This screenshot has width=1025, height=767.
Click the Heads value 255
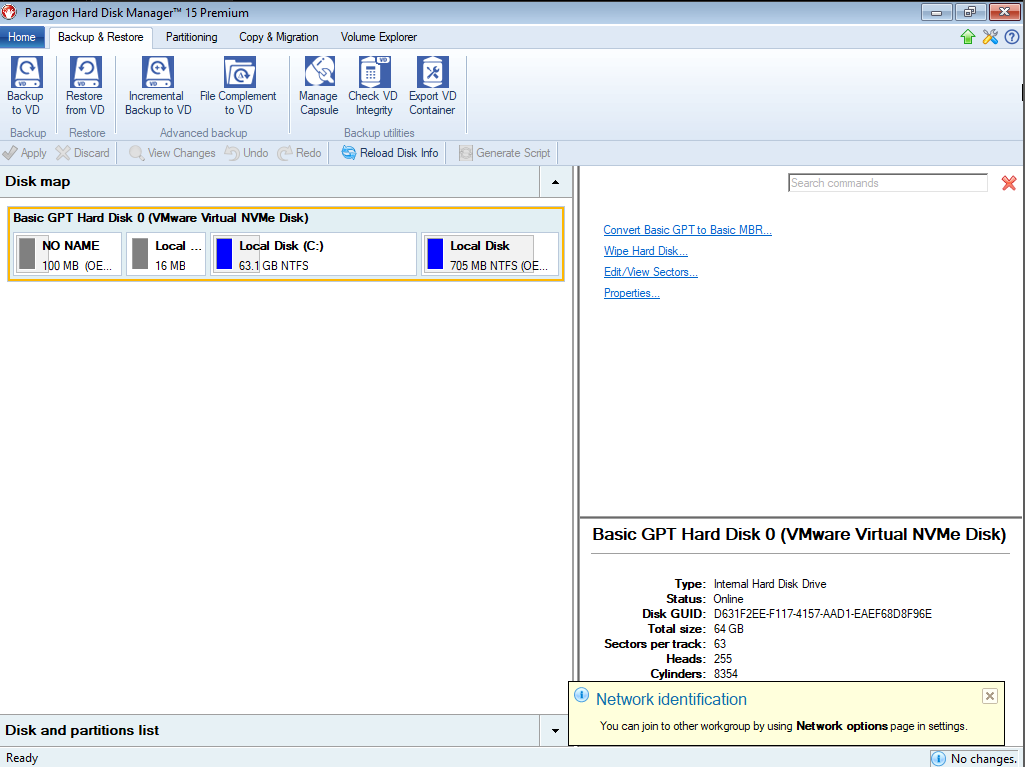pos(722,659)
